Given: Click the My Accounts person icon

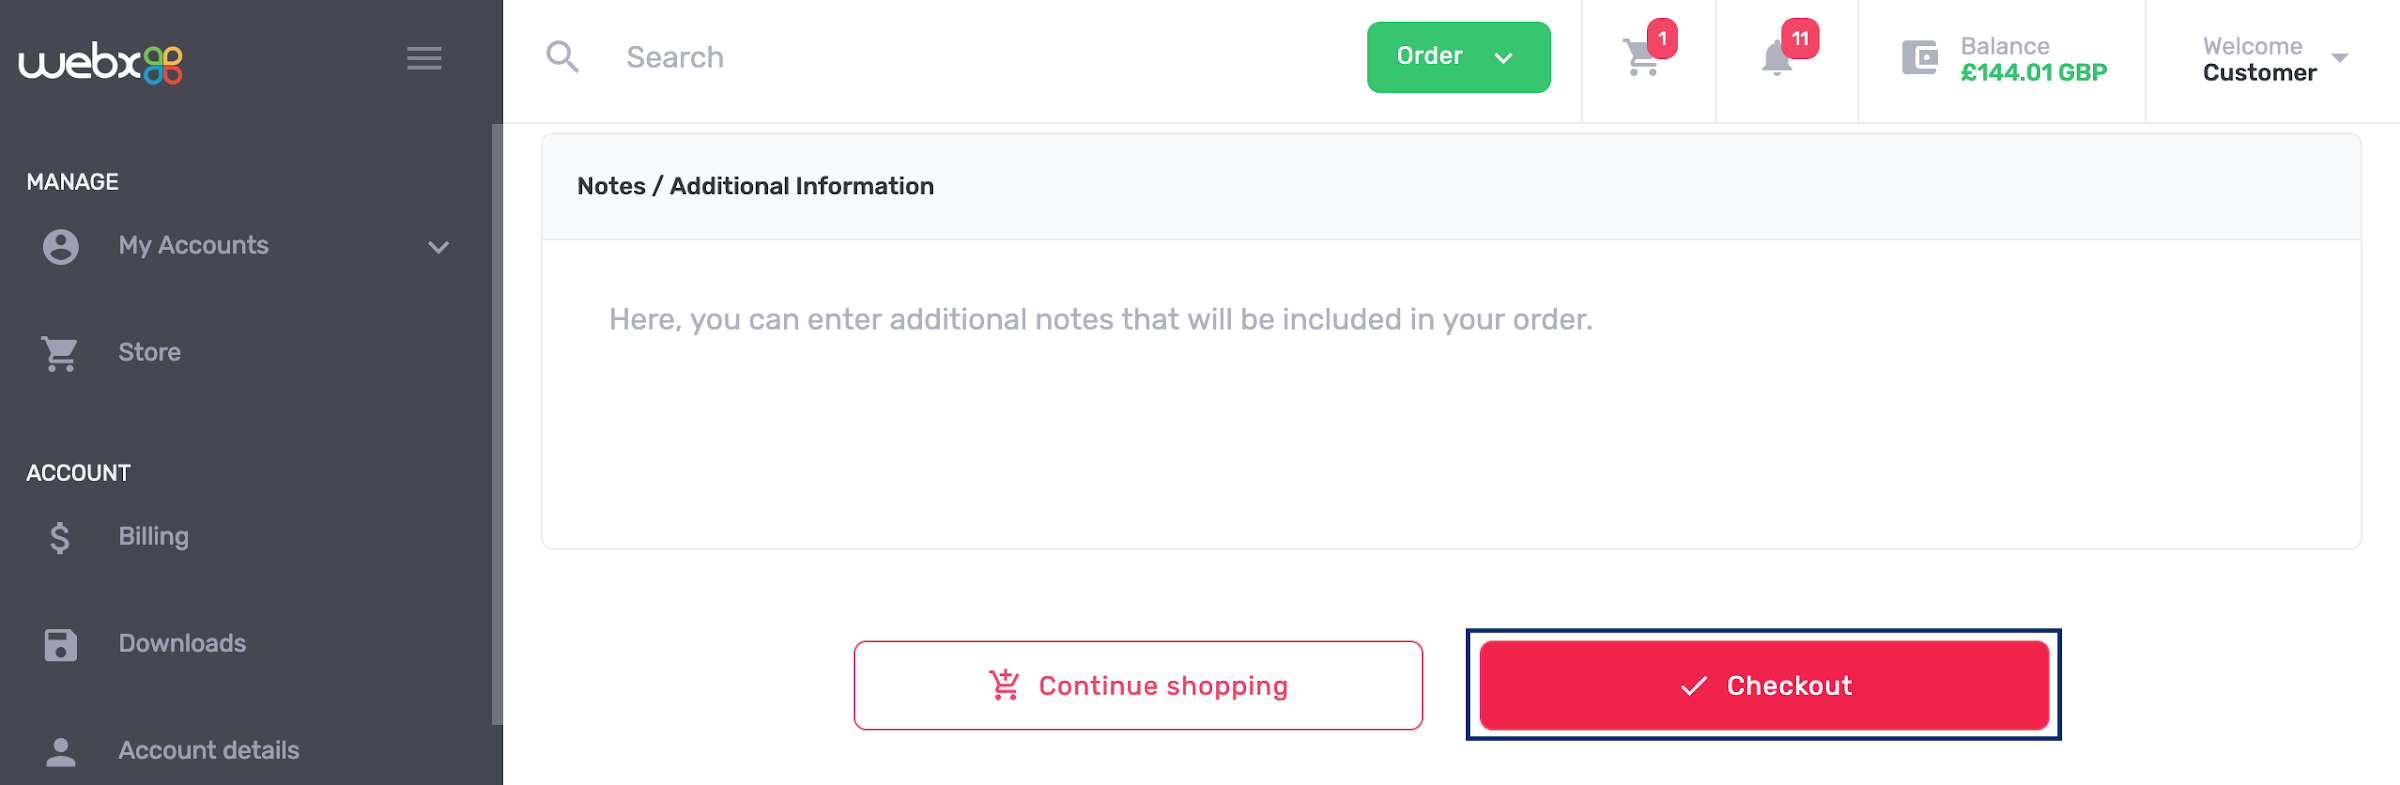Looking at the screenshot, I should click(60, 246).
